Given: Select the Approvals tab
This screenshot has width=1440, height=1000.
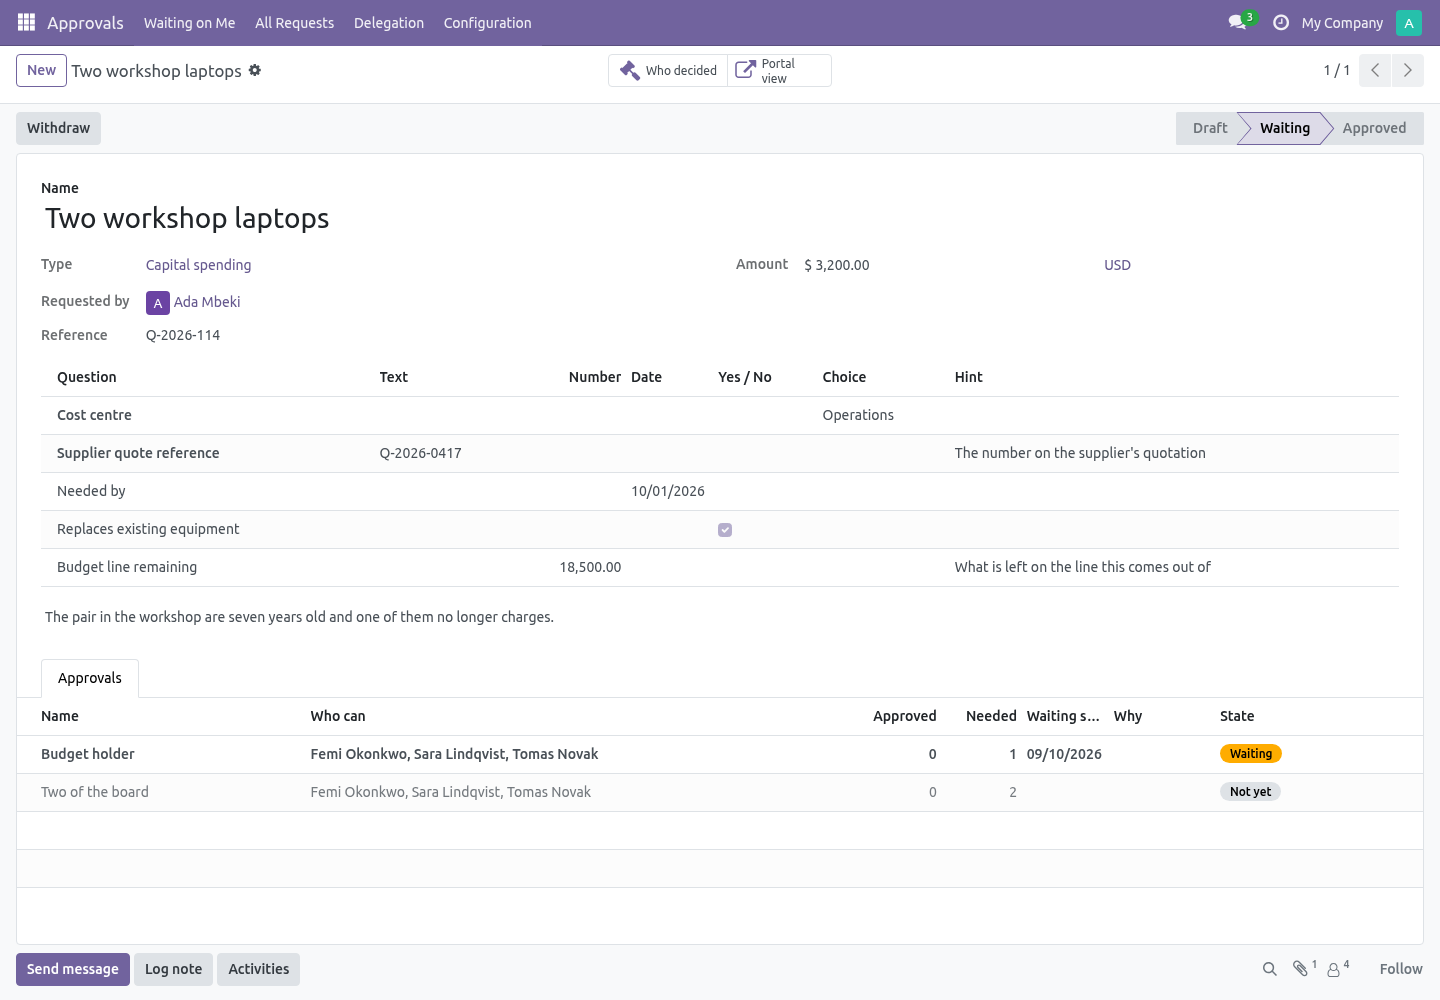Looking at the screenshot, I should tap(90, 678).
